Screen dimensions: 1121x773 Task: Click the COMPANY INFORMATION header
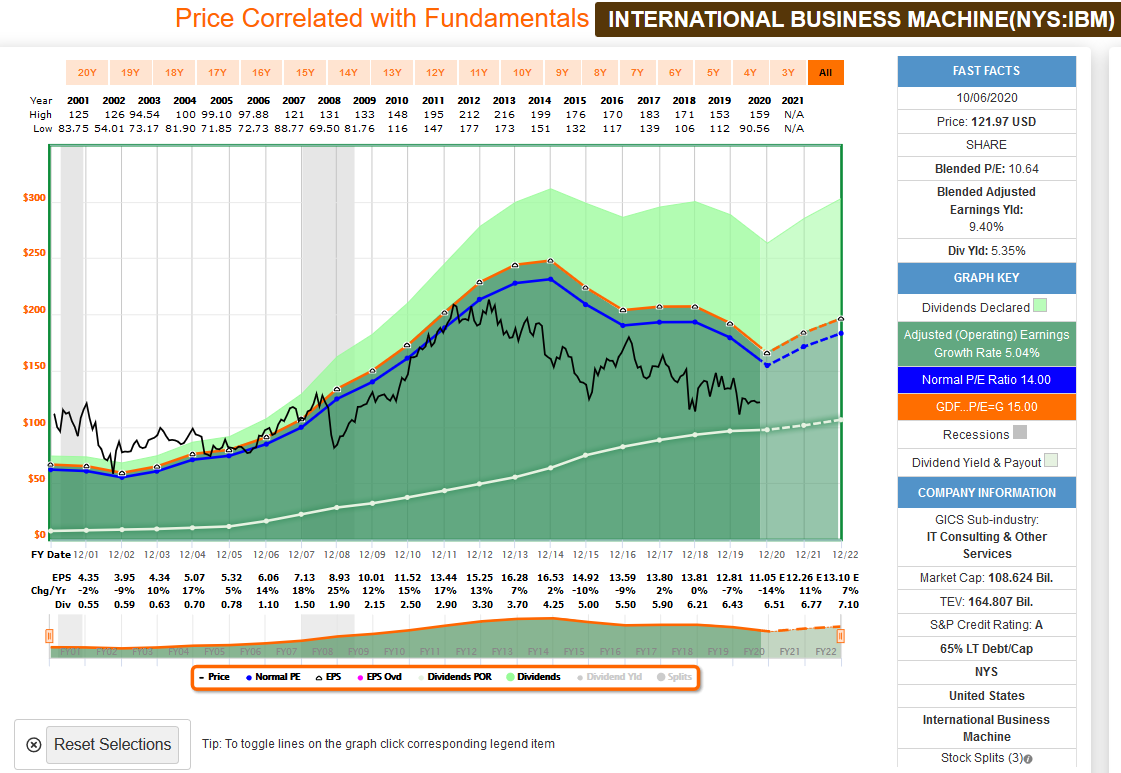pyautogui.click(x=987, y=493)
